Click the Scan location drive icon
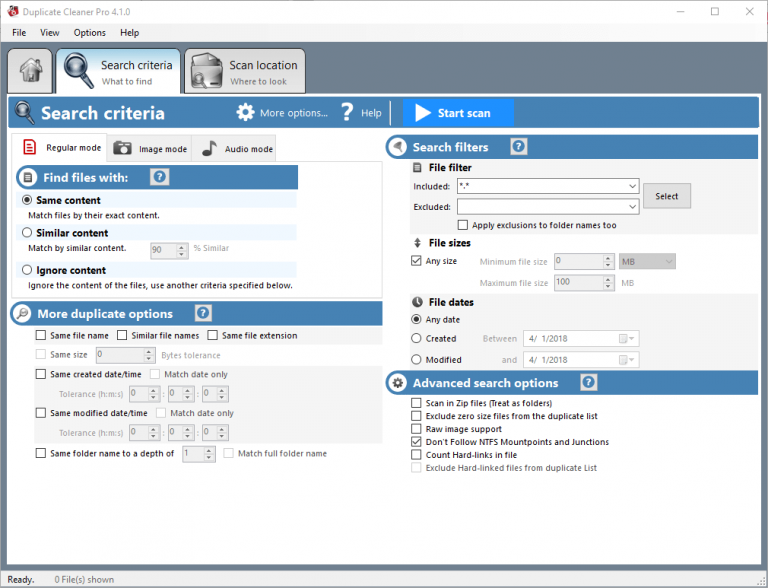This screenshot has height=588, width=768. 206,71
